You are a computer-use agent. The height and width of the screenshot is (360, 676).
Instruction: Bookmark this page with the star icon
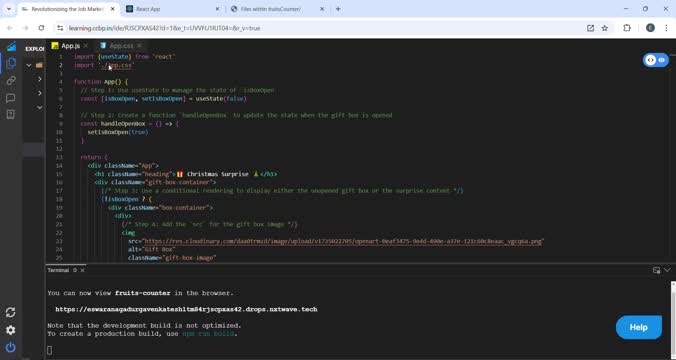(604, 28)
